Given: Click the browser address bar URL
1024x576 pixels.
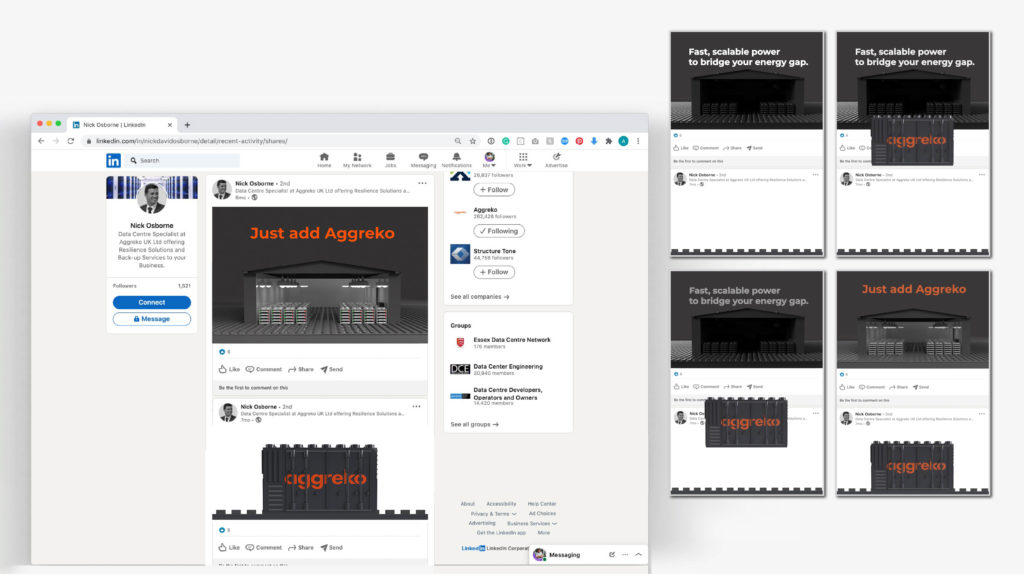Looking at the screenshot, I should [192, 141].
